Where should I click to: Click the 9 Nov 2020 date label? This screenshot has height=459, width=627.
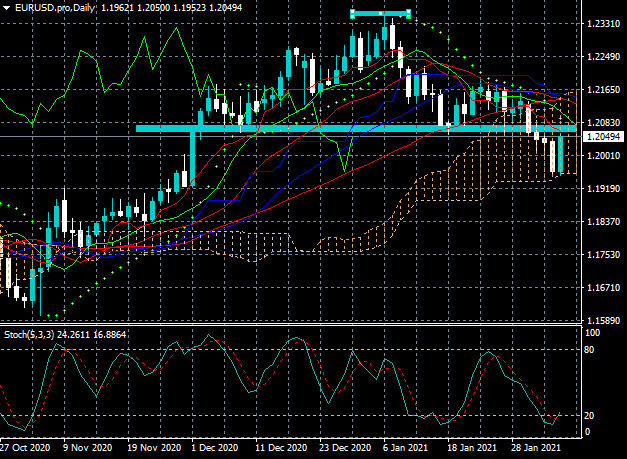pyautogui.click(x=87, y=447)
